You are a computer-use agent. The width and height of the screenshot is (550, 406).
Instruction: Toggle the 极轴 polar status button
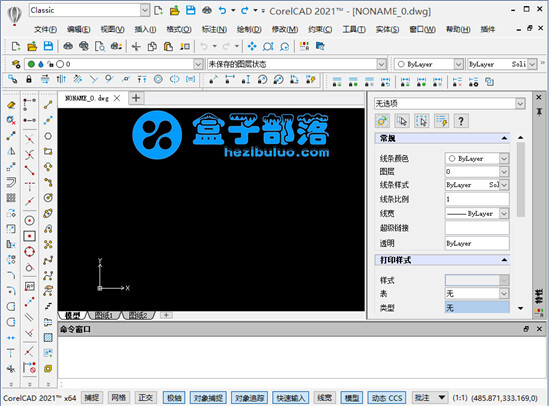tap(174, 398)
